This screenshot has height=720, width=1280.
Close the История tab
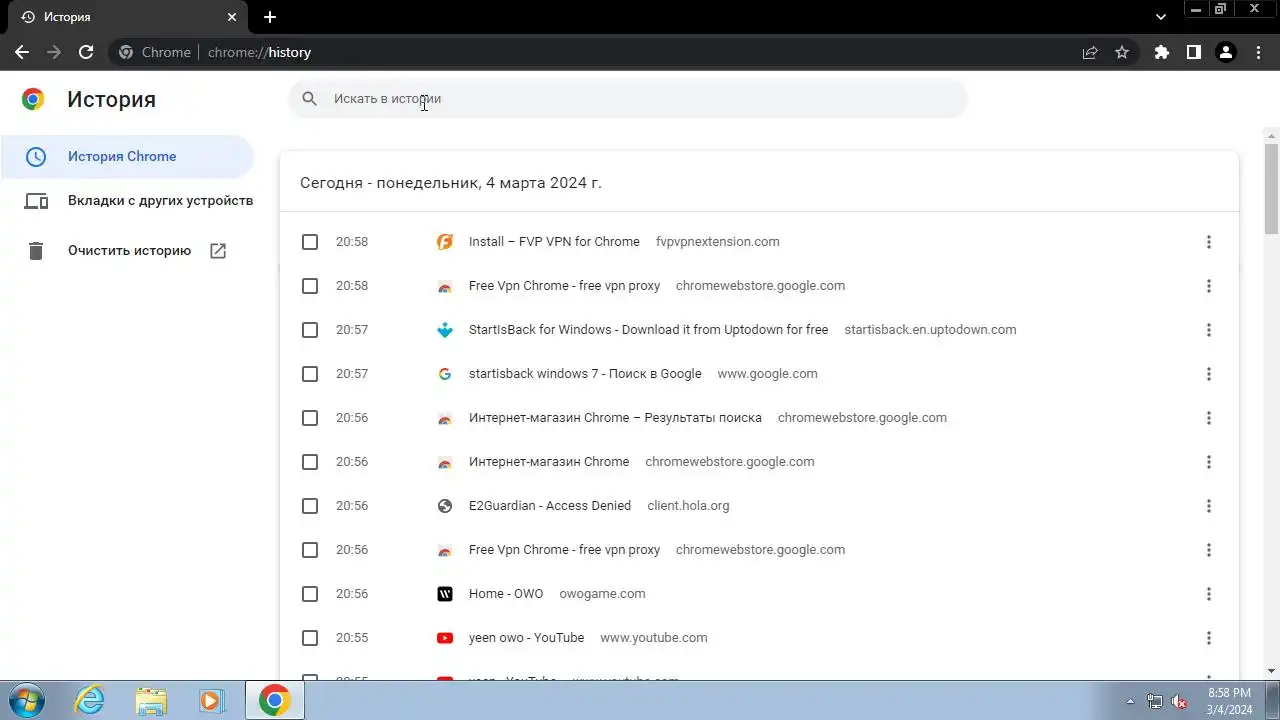pos(232,17)
